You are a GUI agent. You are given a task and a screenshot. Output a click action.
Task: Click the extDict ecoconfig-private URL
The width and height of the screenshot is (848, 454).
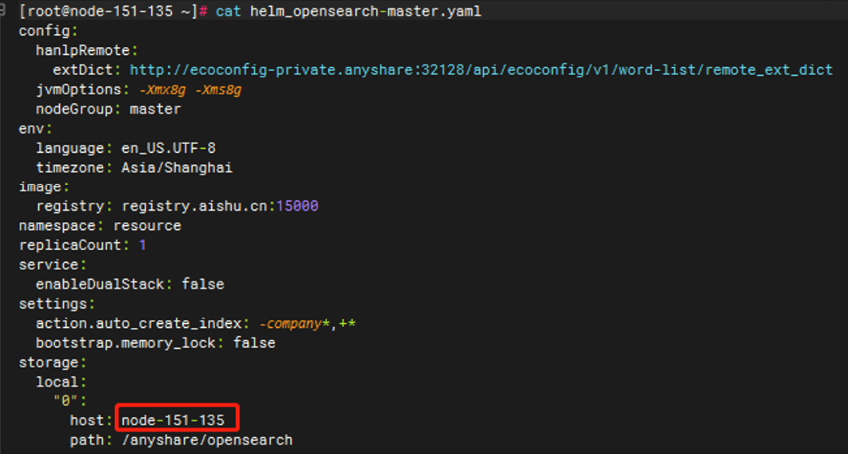click(x=481, y=70)
